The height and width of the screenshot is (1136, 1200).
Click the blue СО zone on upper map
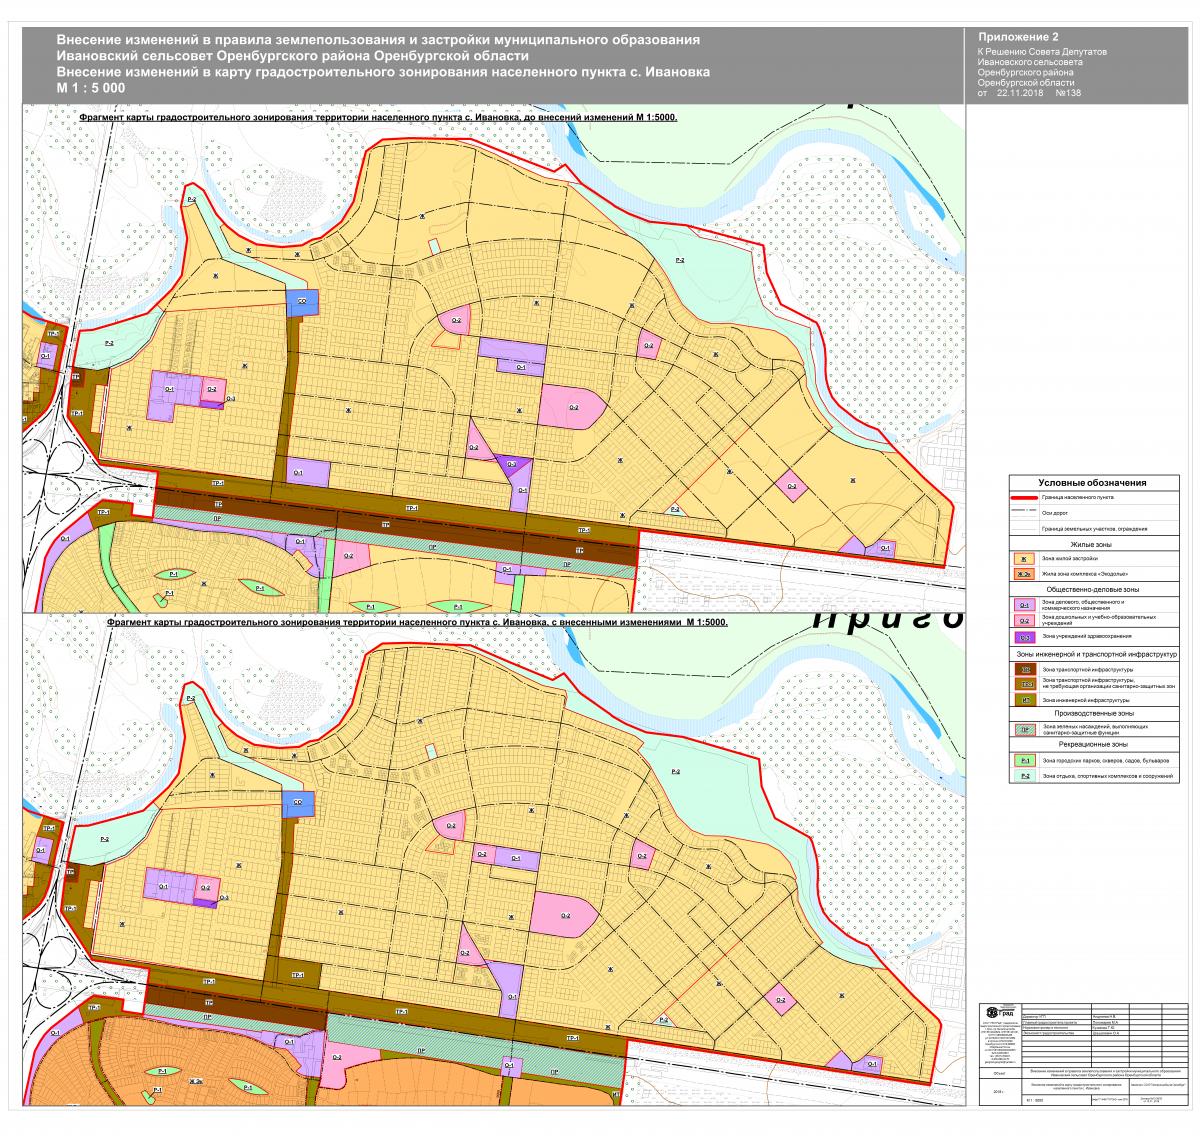302,302
